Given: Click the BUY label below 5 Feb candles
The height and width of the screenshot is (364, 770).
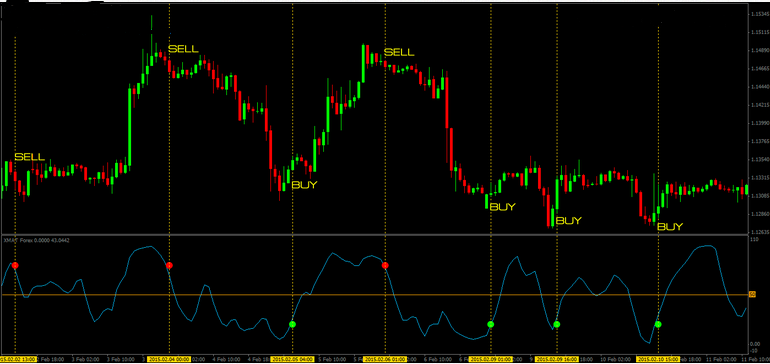Looking at the screenshot, I should click(x=305, y=185).
